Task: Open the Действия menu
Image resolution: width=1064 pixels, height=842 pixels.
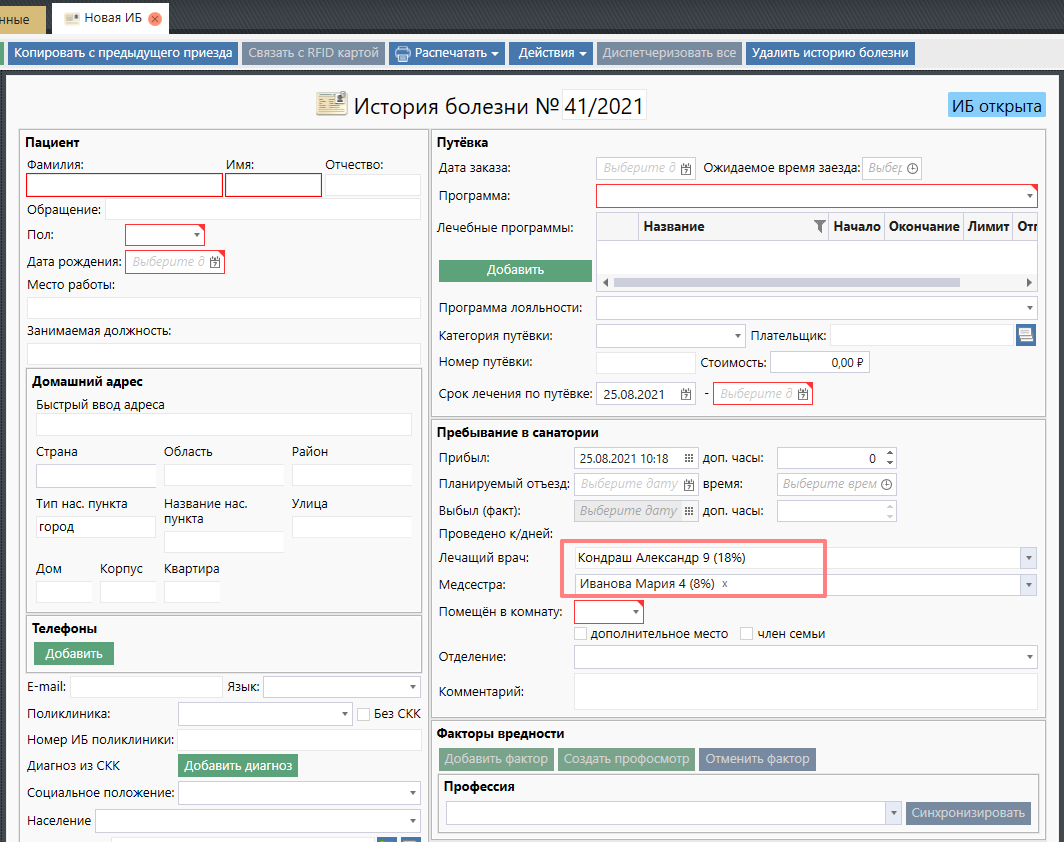Action: 552,53
